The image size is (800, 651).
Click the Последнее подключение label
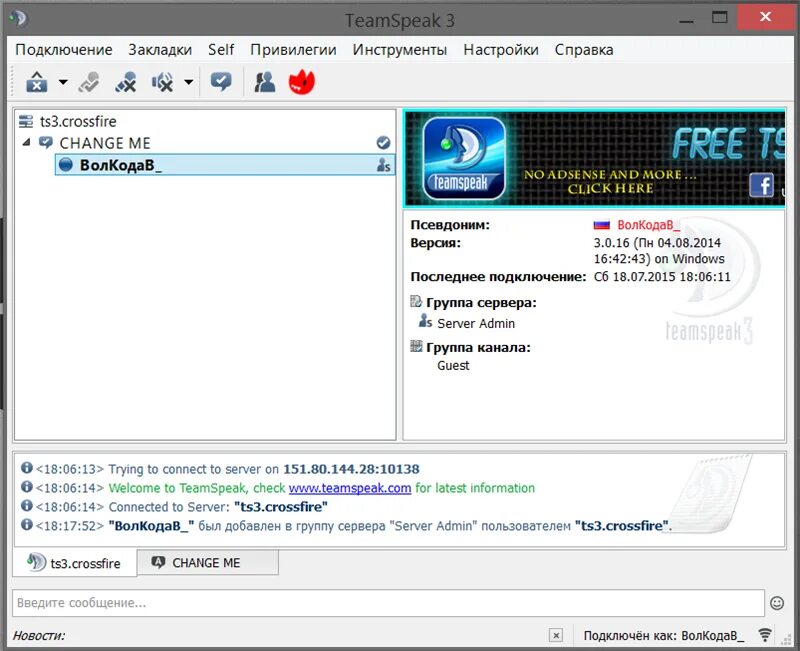[498, 277]
